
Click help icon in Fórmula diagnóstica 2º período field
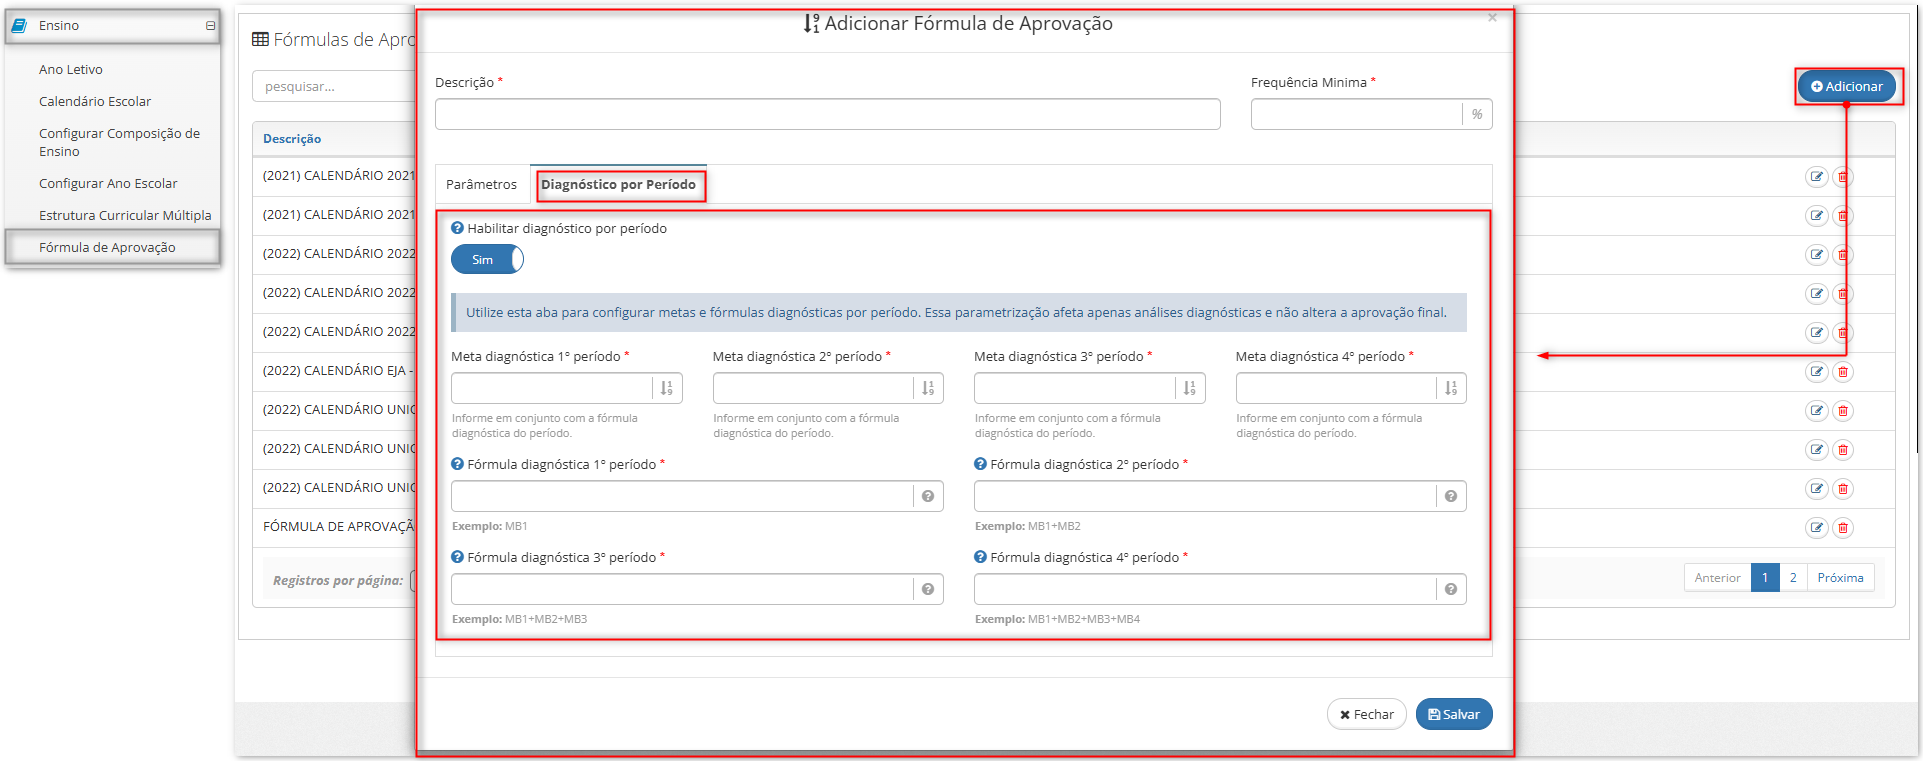[x=1451, y=496]
